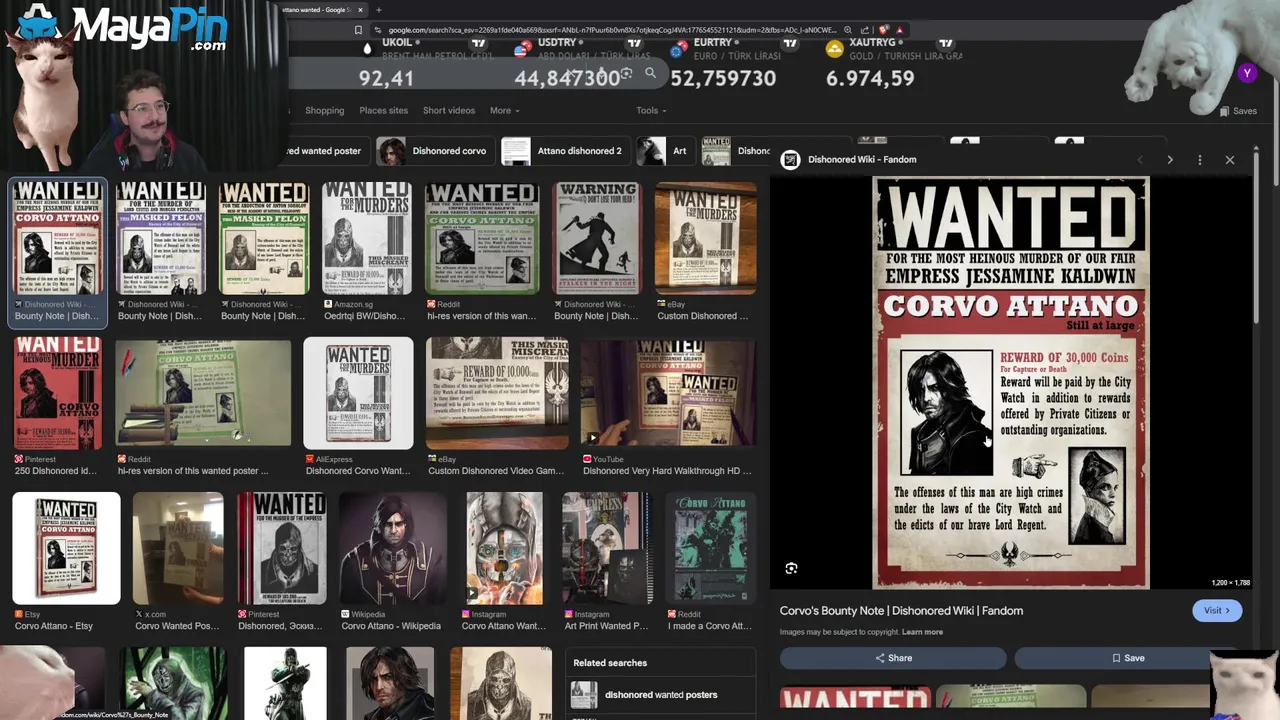Show previous image in preview panel
The height and width of the screenshot is (720, 1280).
click(1139, 160)
